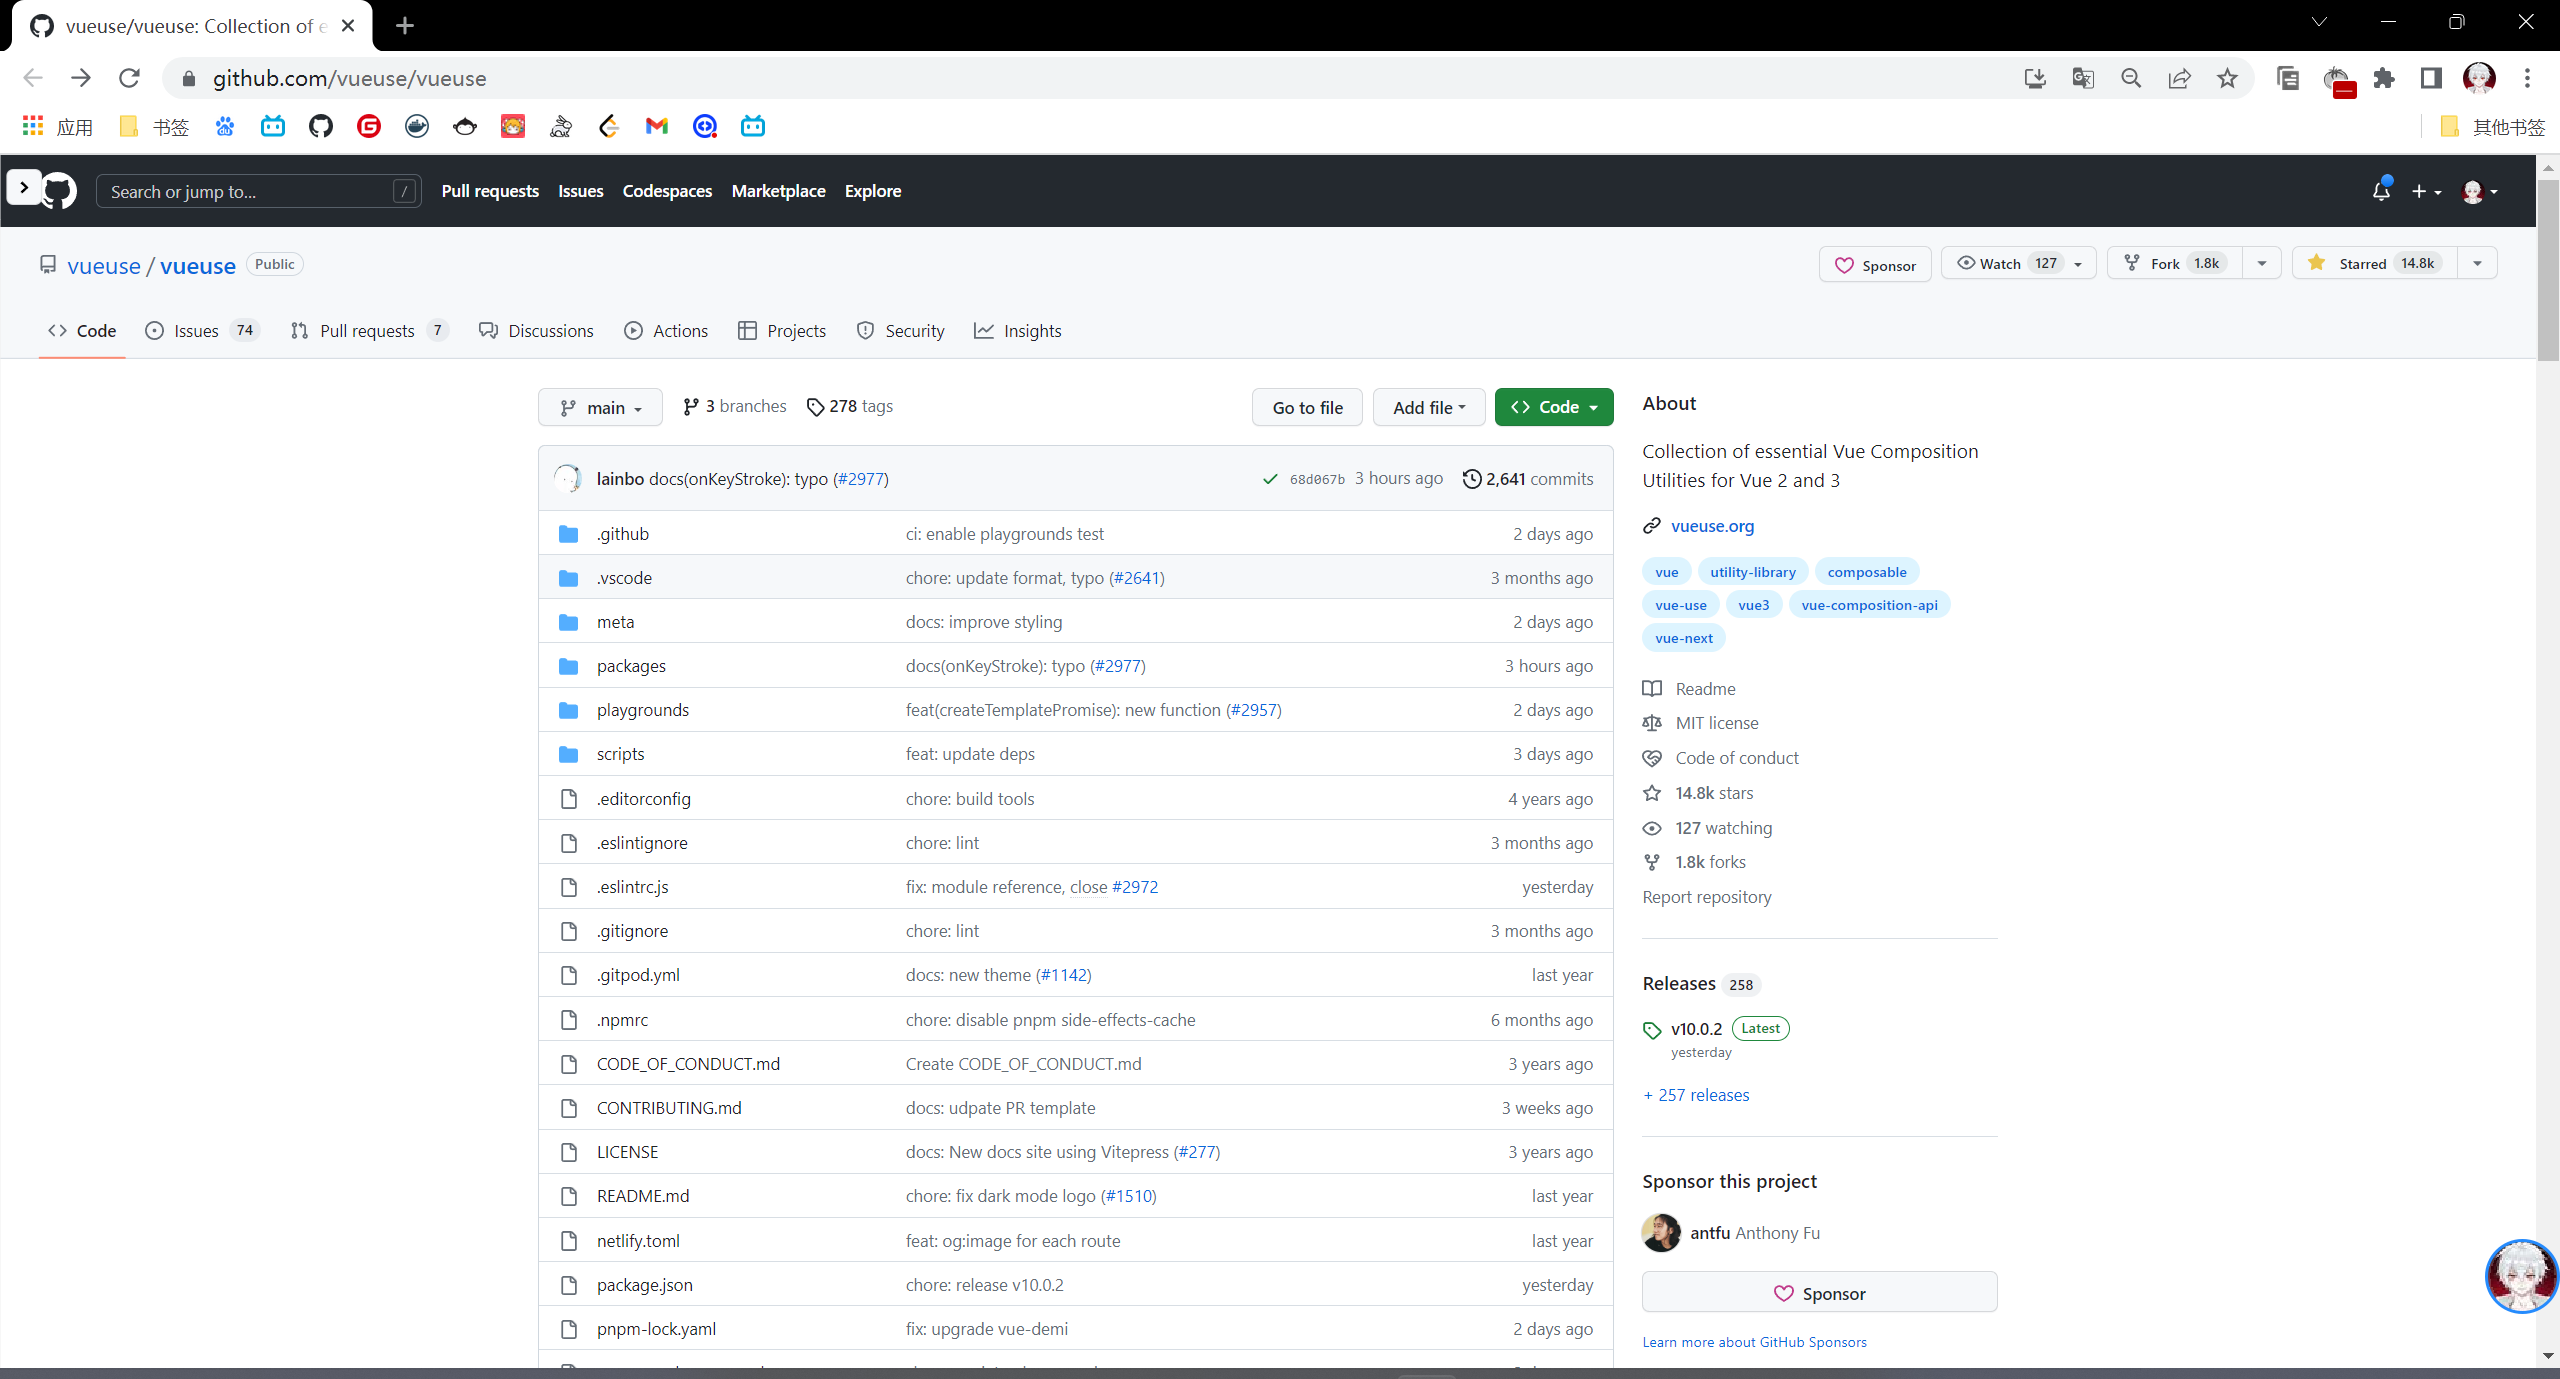Open the vueuse.org website link
The height and width of the screenshot is (1379, 2560).
pos(1712,526)
